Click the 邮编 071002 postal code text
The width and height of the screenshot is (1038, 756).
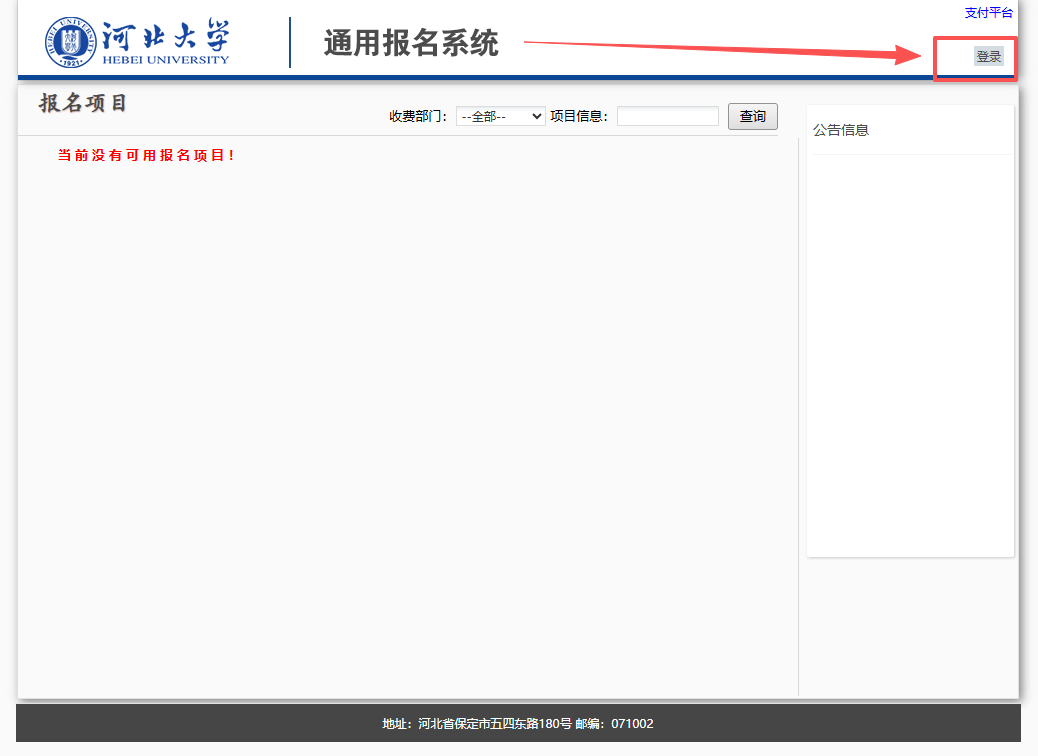614,724
